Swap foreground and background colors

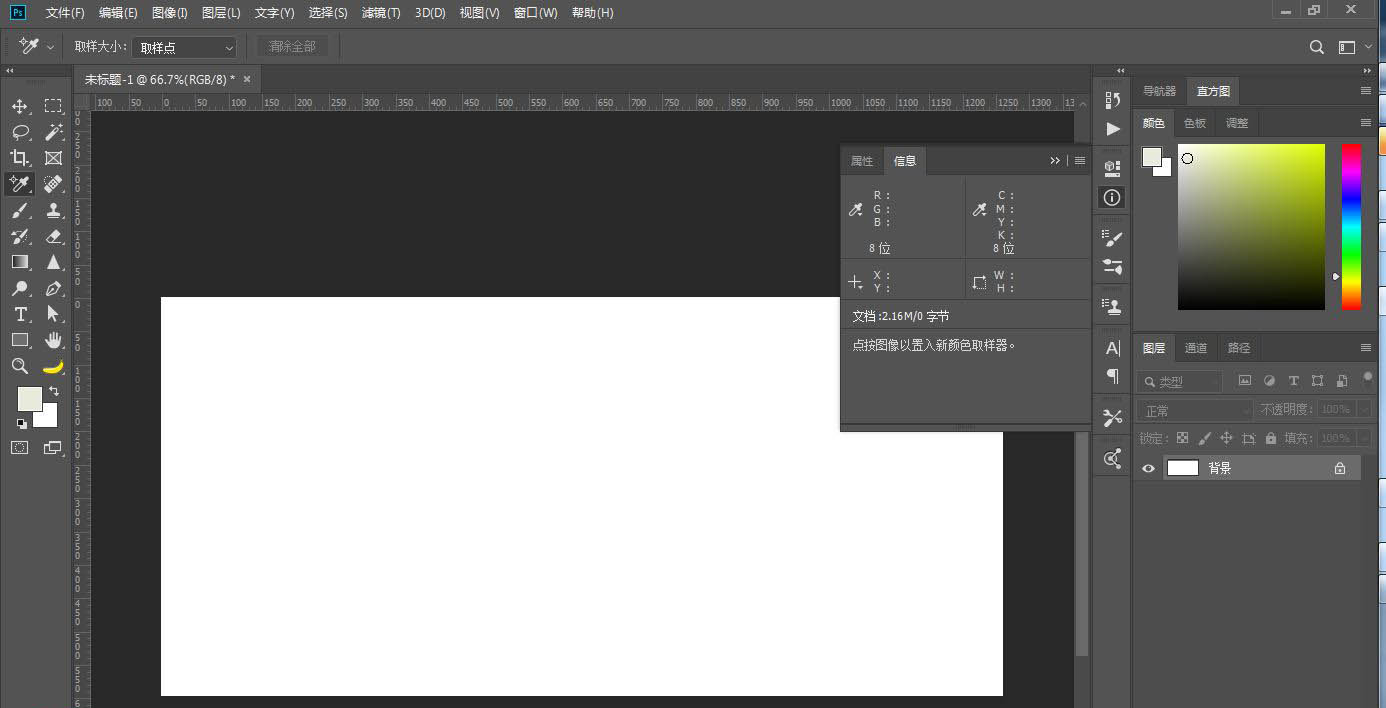pos(54,390)
